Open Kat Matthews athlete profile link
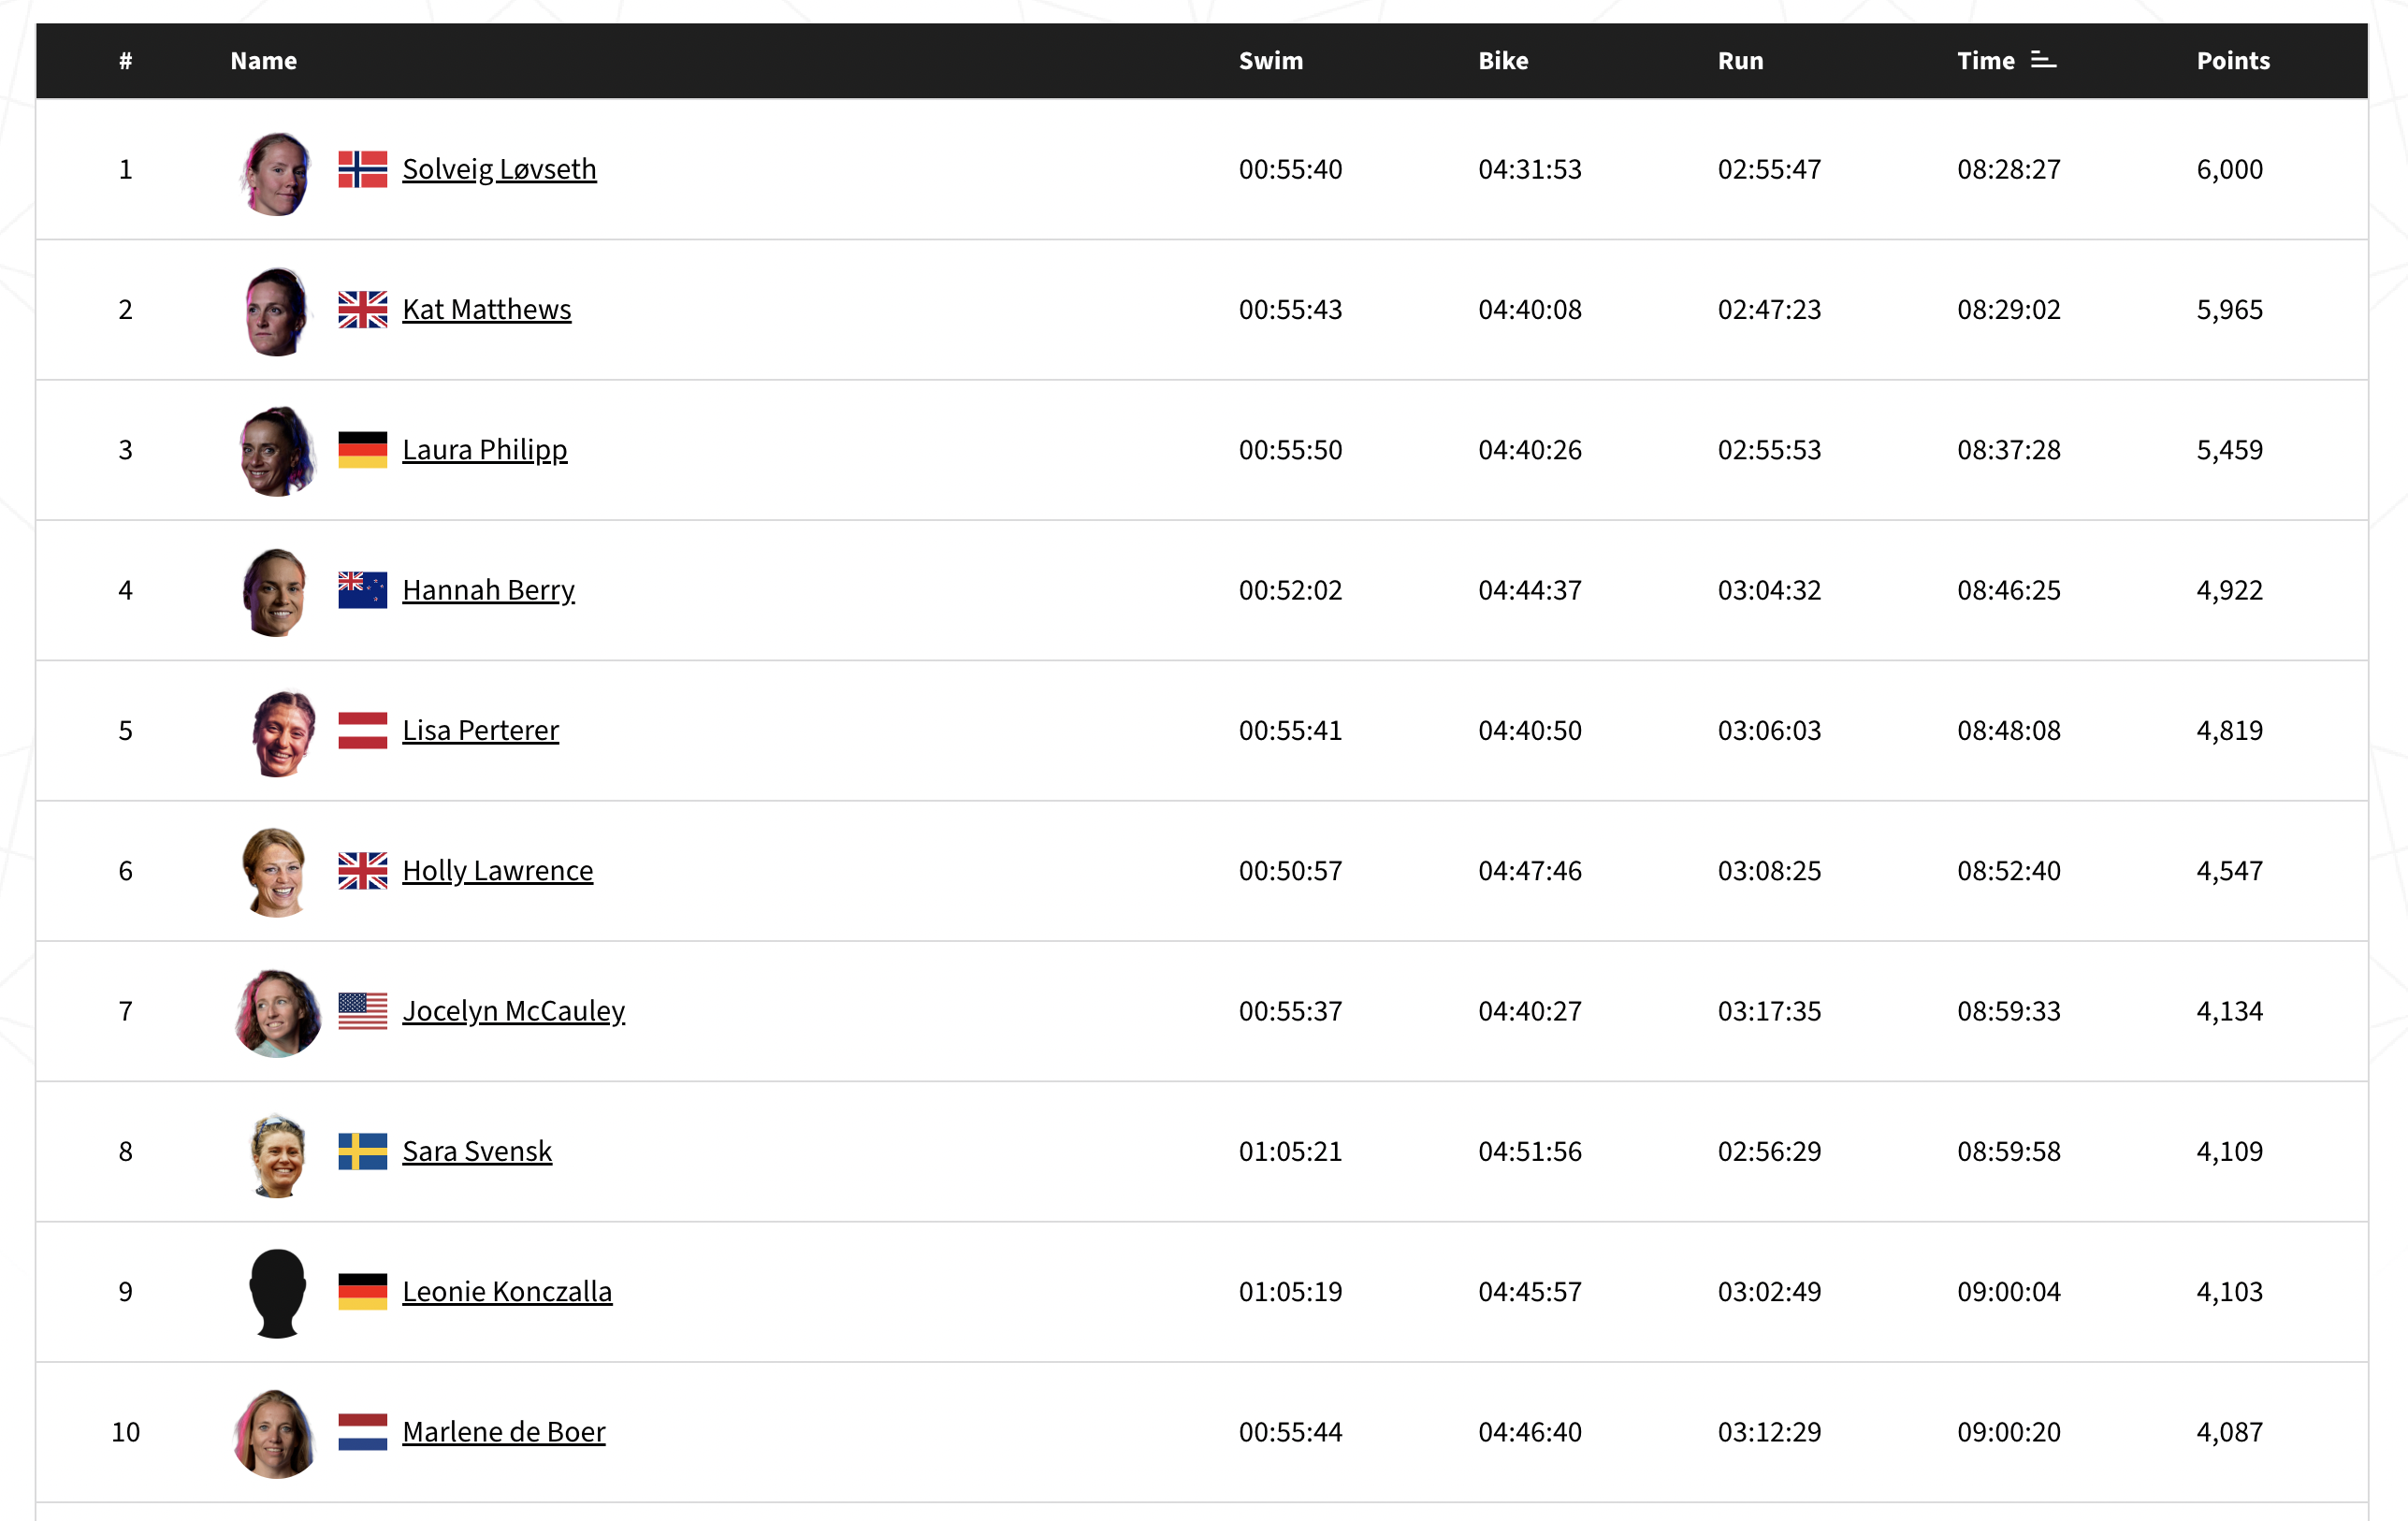The height and width of the screenshot is (1521, 2408). tap(486, 310)
